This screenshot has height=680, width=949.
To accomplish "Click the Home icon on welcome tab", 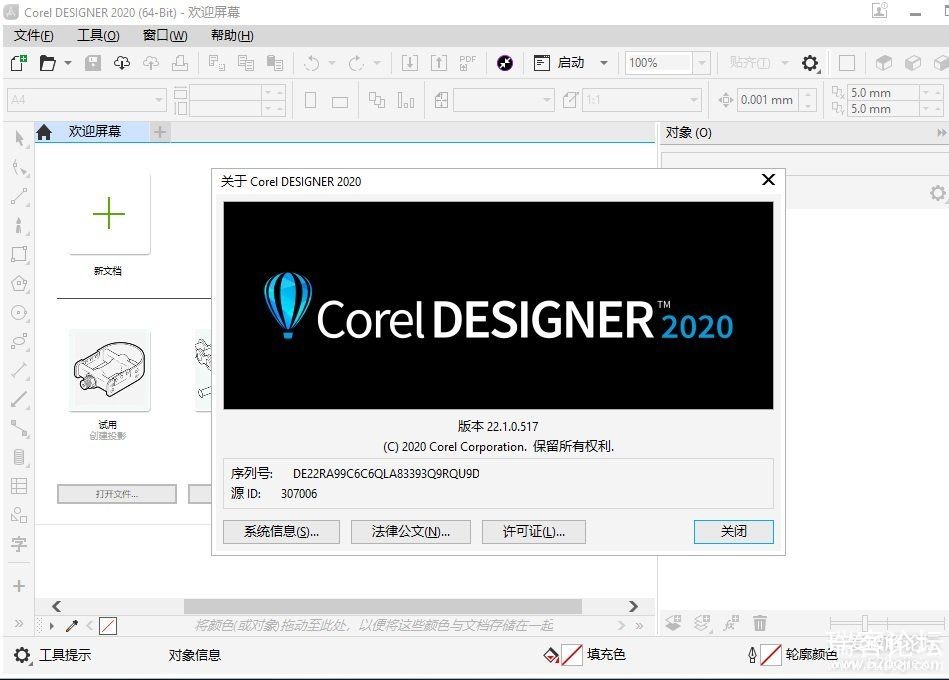I will coord(44,132).
